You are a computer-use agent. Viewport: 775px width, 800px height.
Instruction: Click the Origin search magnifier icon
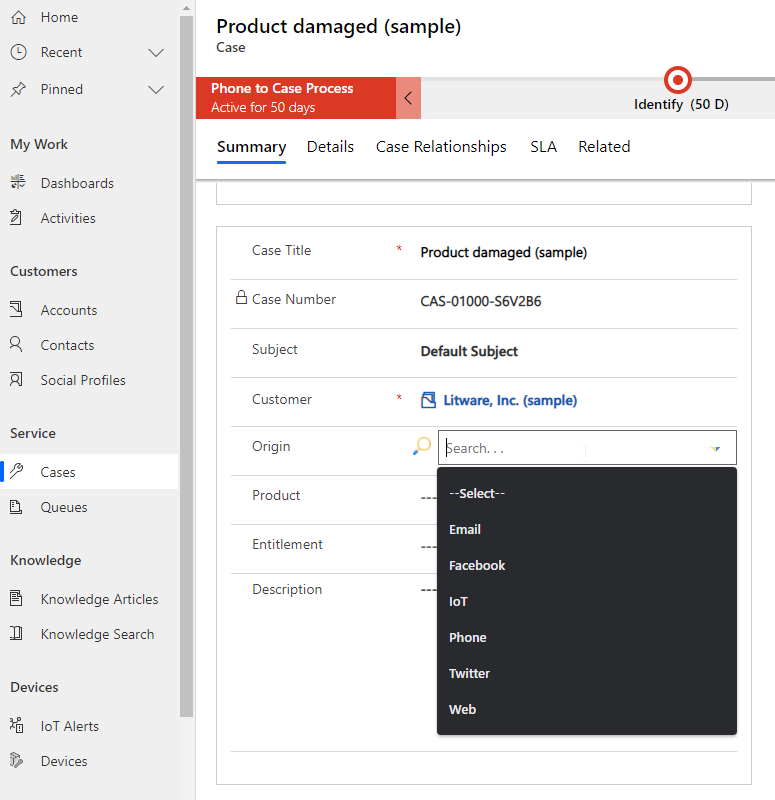[x=422, y=446]
